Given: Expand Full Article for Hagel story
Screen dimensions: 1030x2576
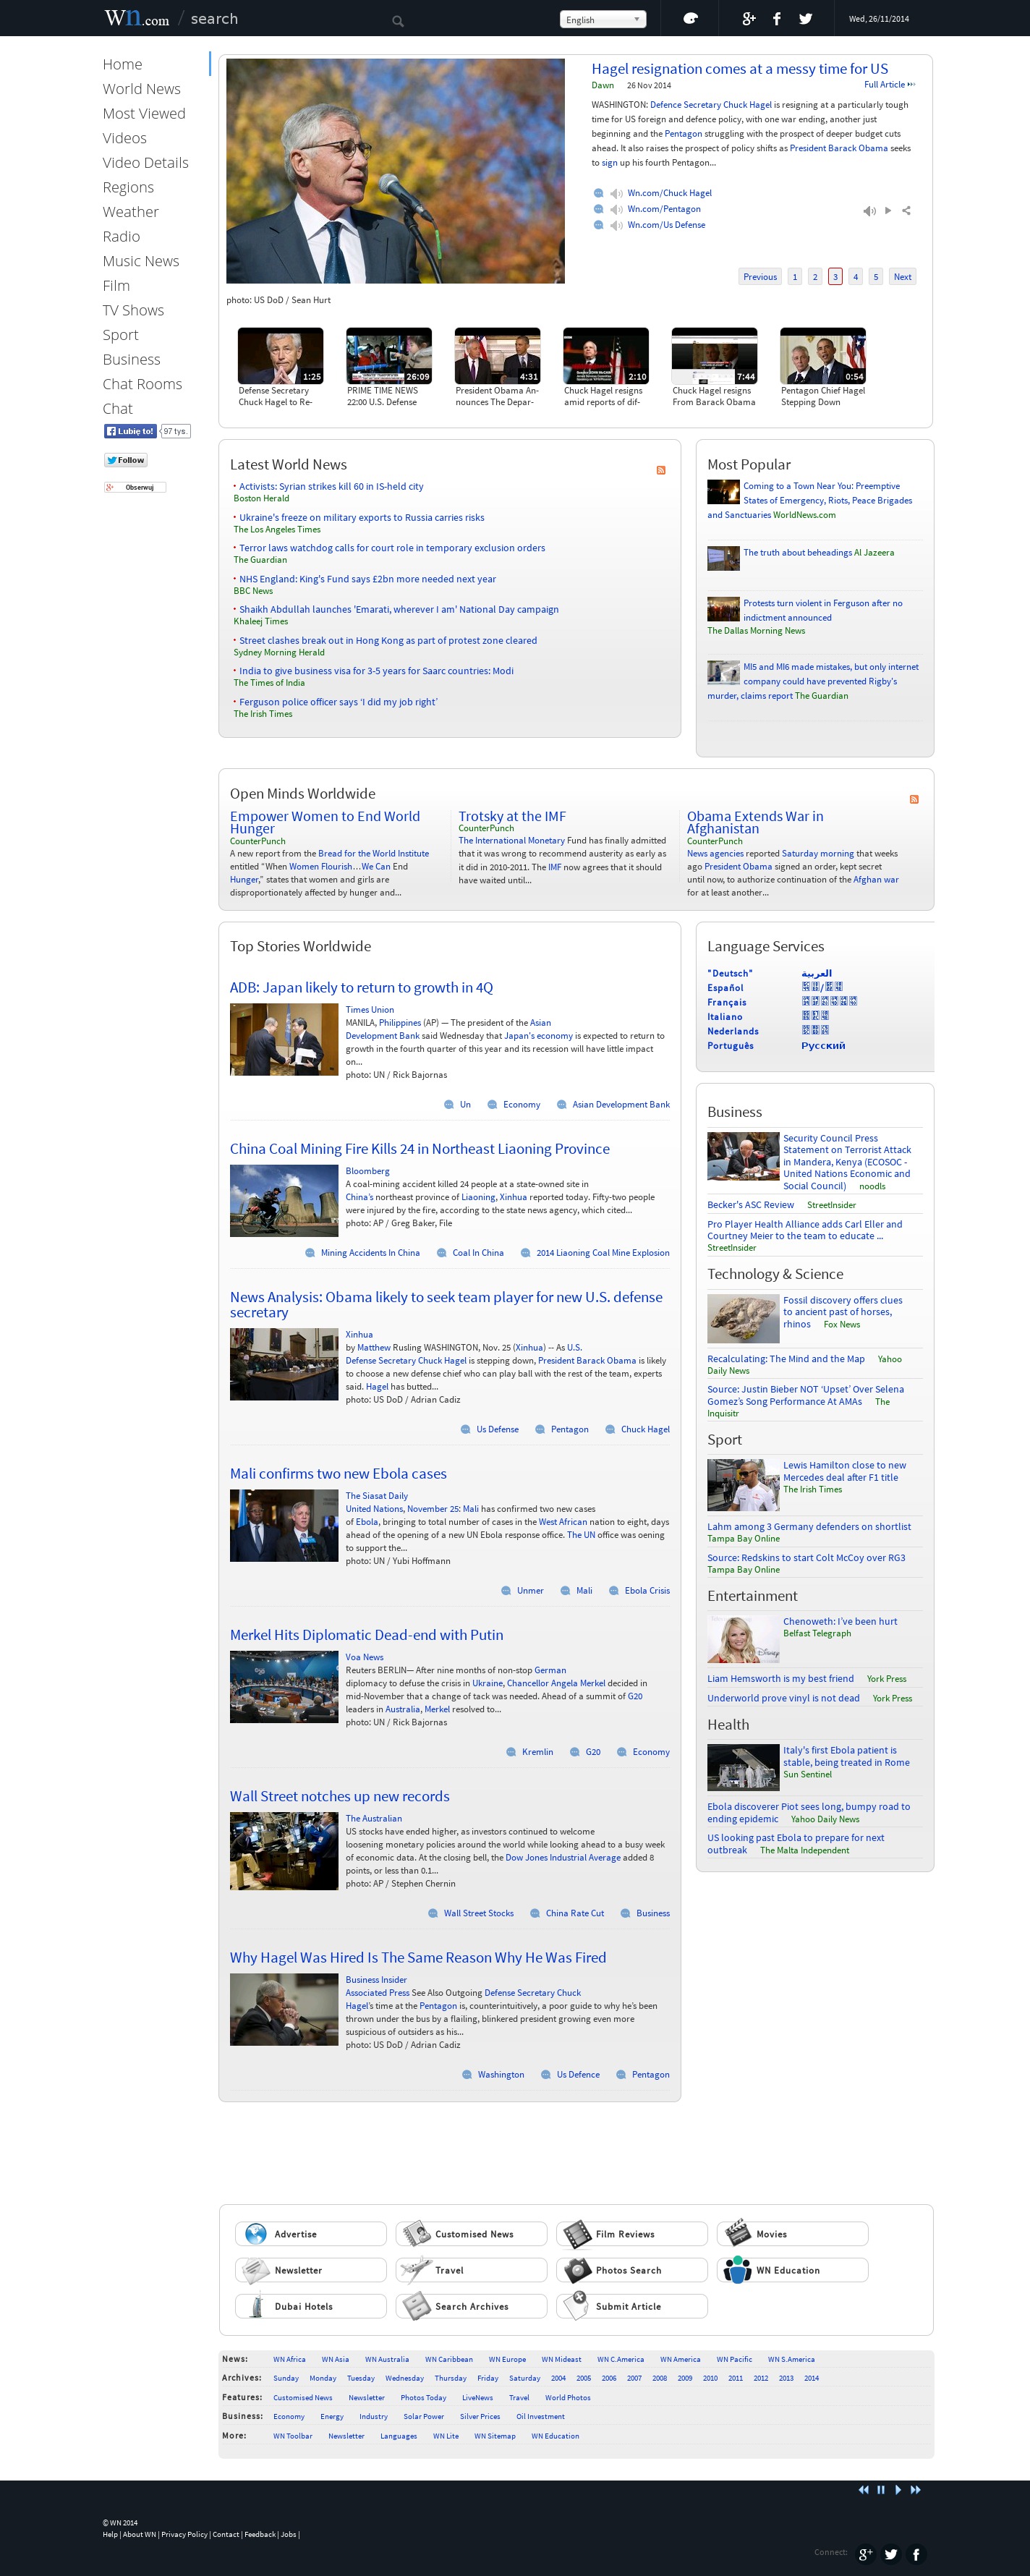Looking at the screenshot, I should (x=888, y=85).
